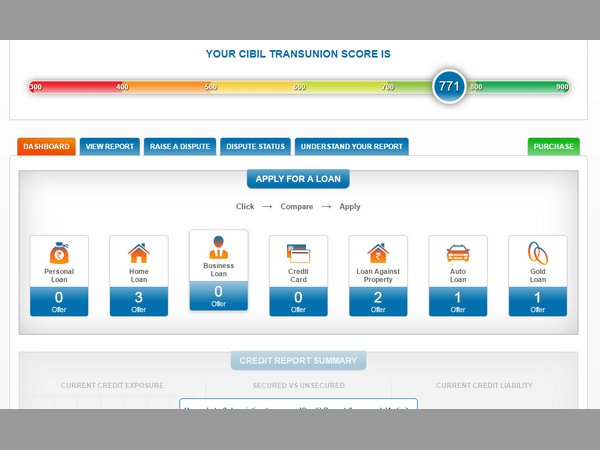Switch to the View Report tab
The height and width of the screenshot is (450, 600).
click(109, 147)
